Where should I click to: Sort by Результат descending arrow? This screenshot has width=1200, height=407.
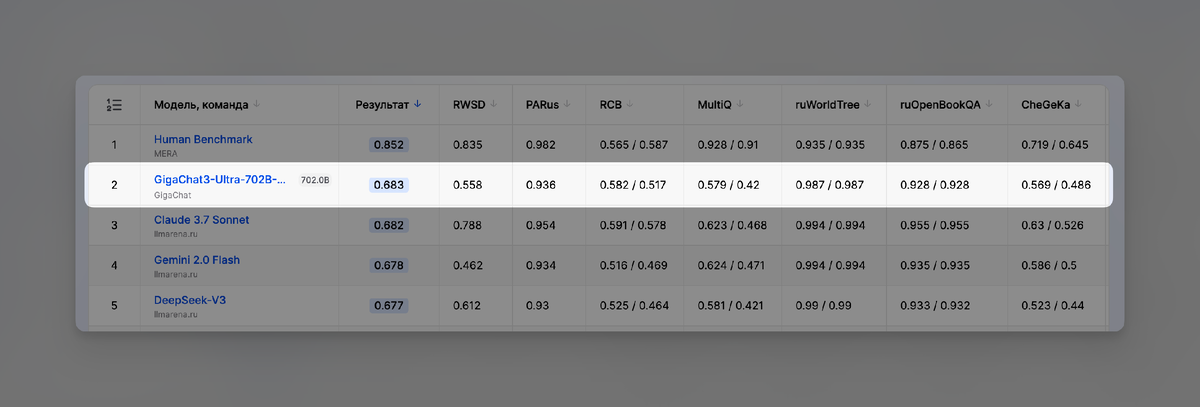(417, 104)
